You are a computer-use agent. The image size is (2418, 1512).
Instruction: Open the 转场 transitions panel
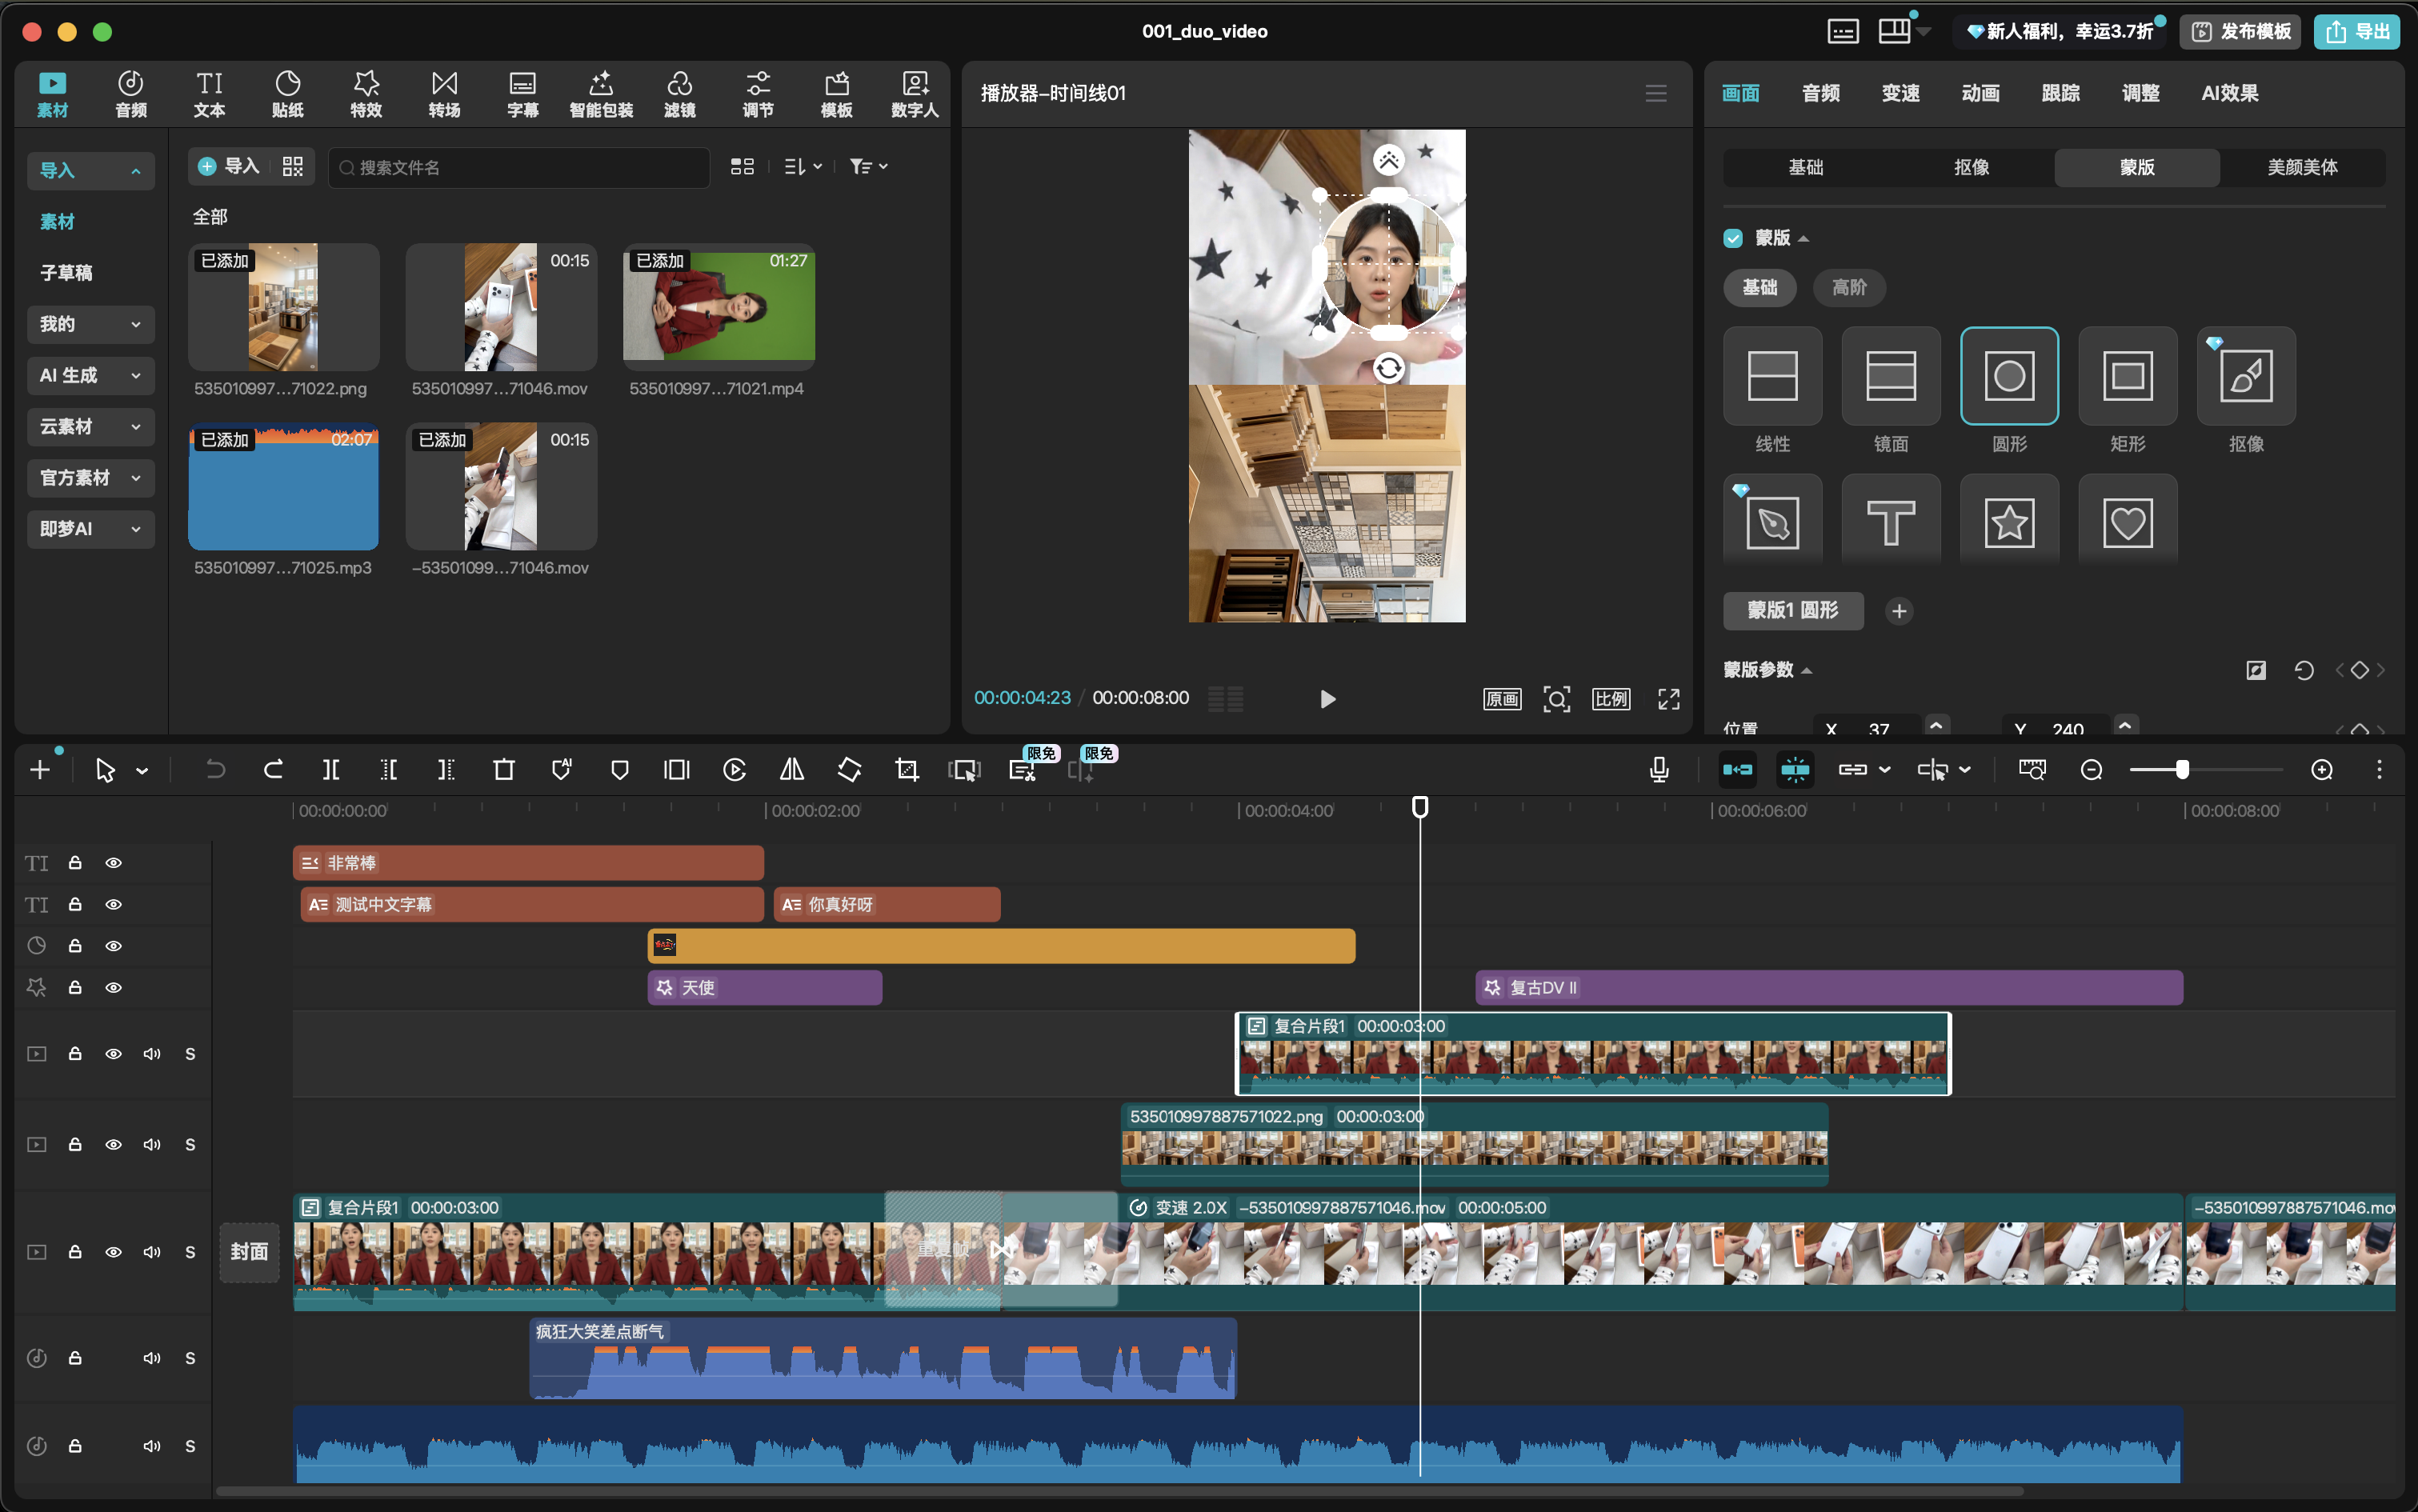tap(444, 94)
